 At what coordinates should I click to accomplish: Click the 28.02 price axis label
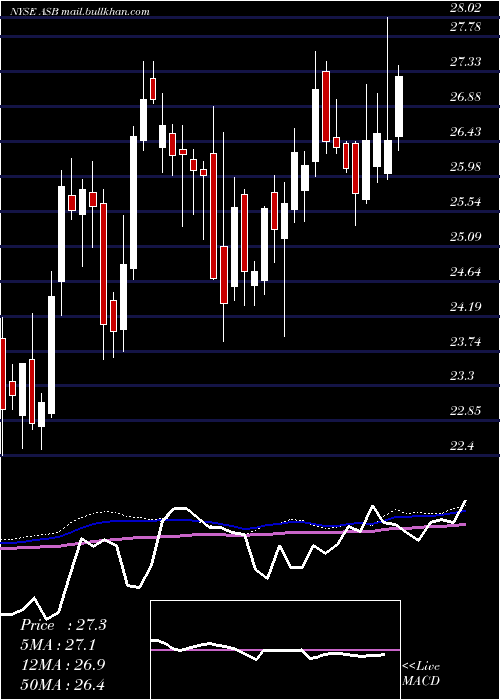(x=465, y=8)
